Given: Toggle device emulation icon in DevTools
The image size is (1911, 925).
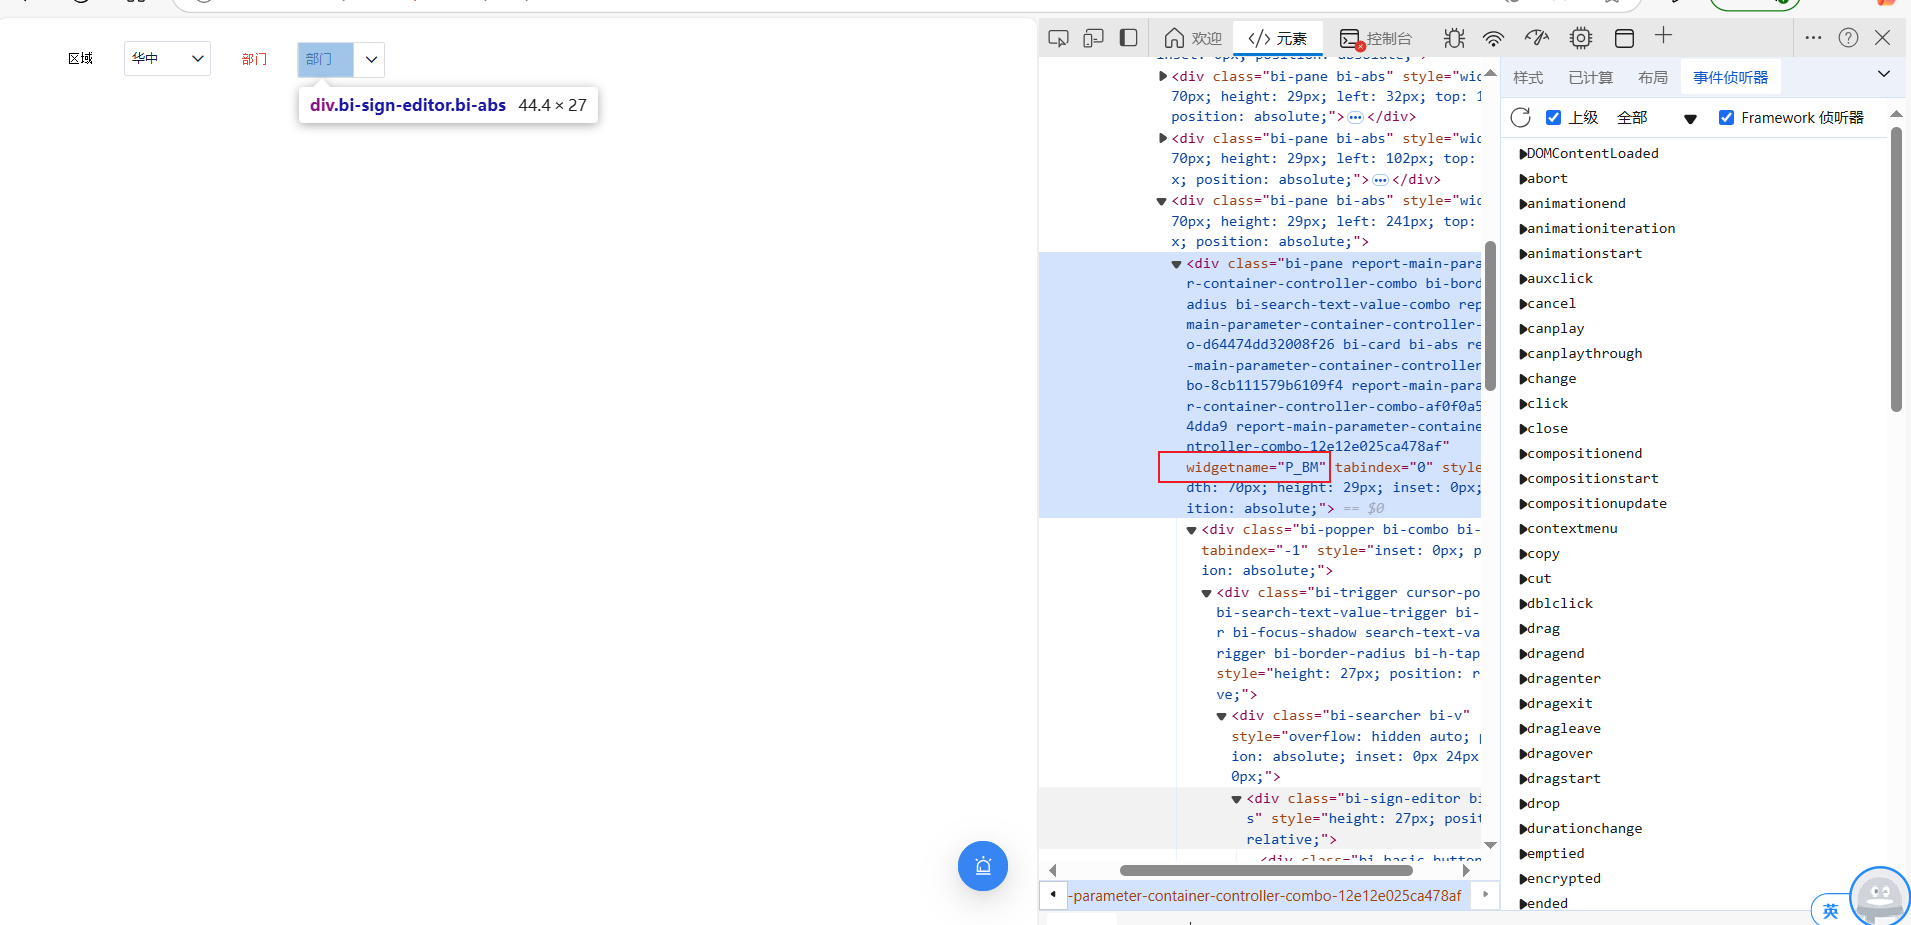Looking at the screenshot, I should point(1093,38).
